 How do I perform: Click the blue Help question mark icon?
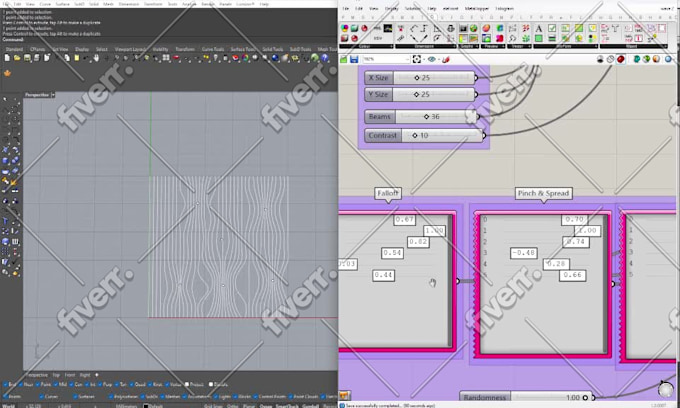(325, 58)
